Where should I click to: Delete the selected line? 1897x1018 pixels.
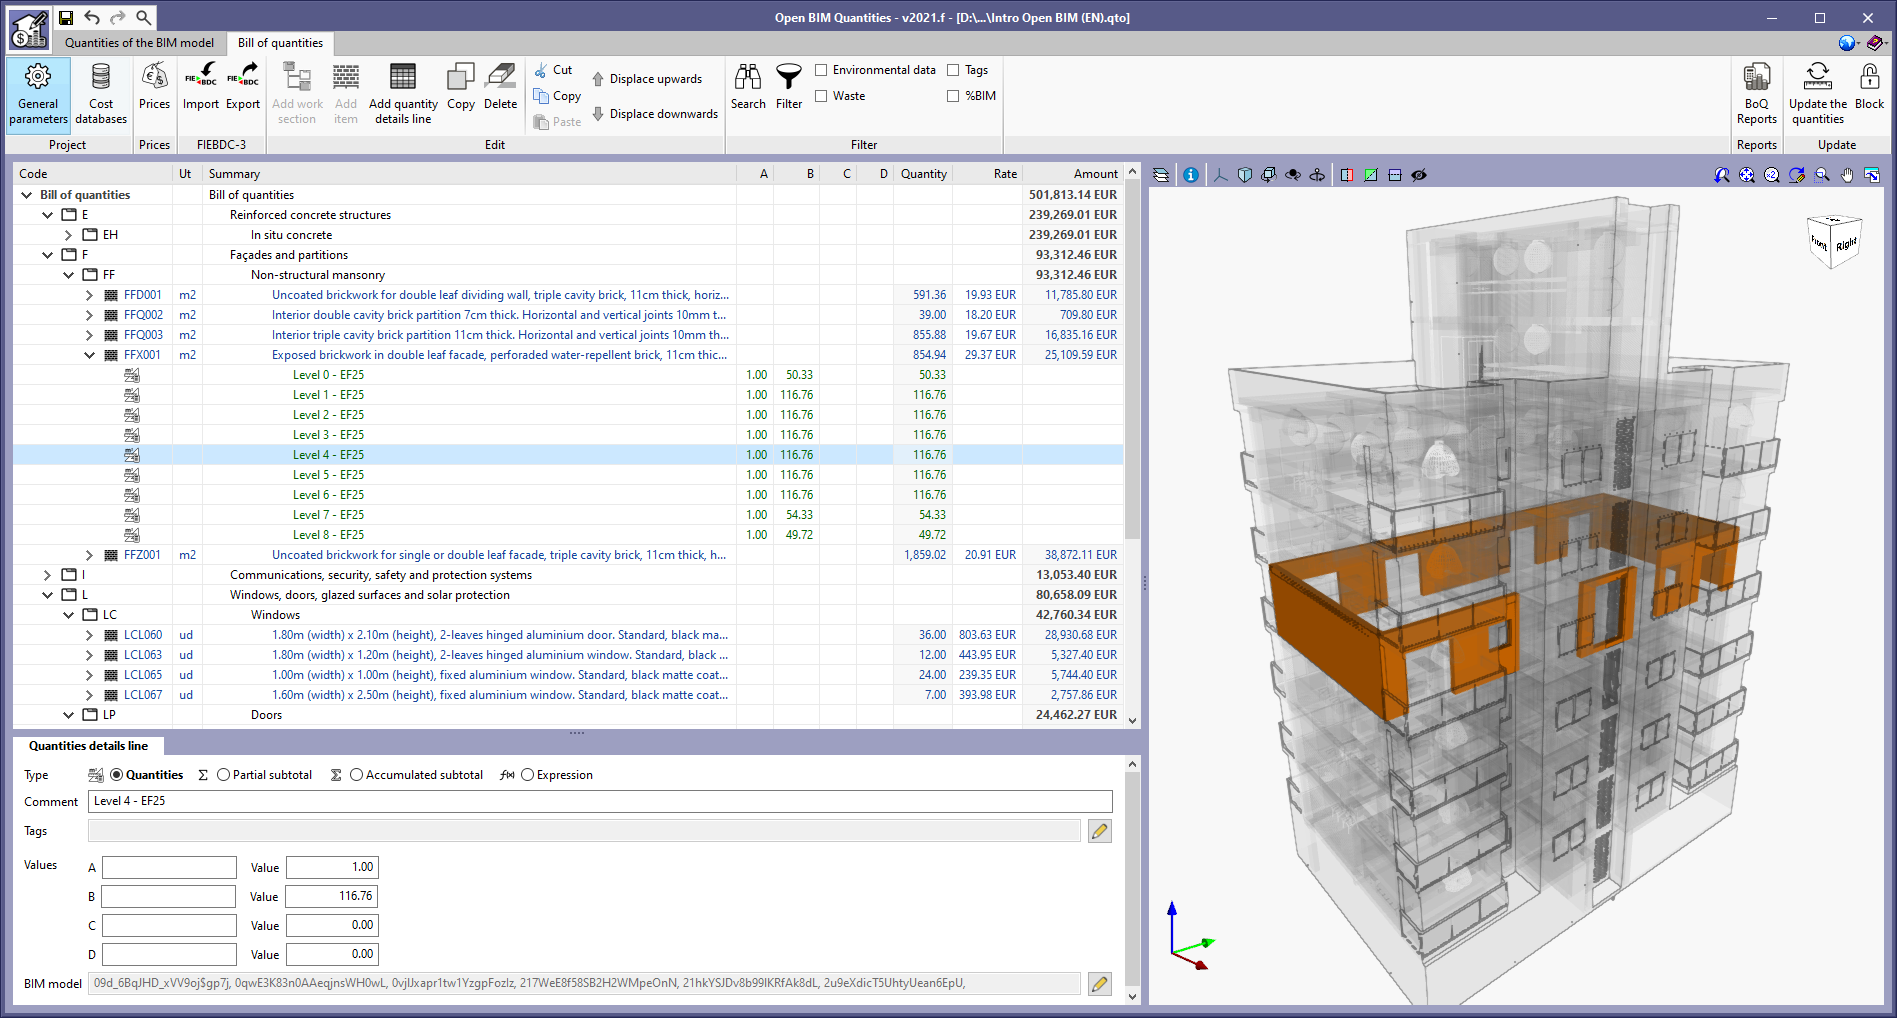[x=500, y=88]
